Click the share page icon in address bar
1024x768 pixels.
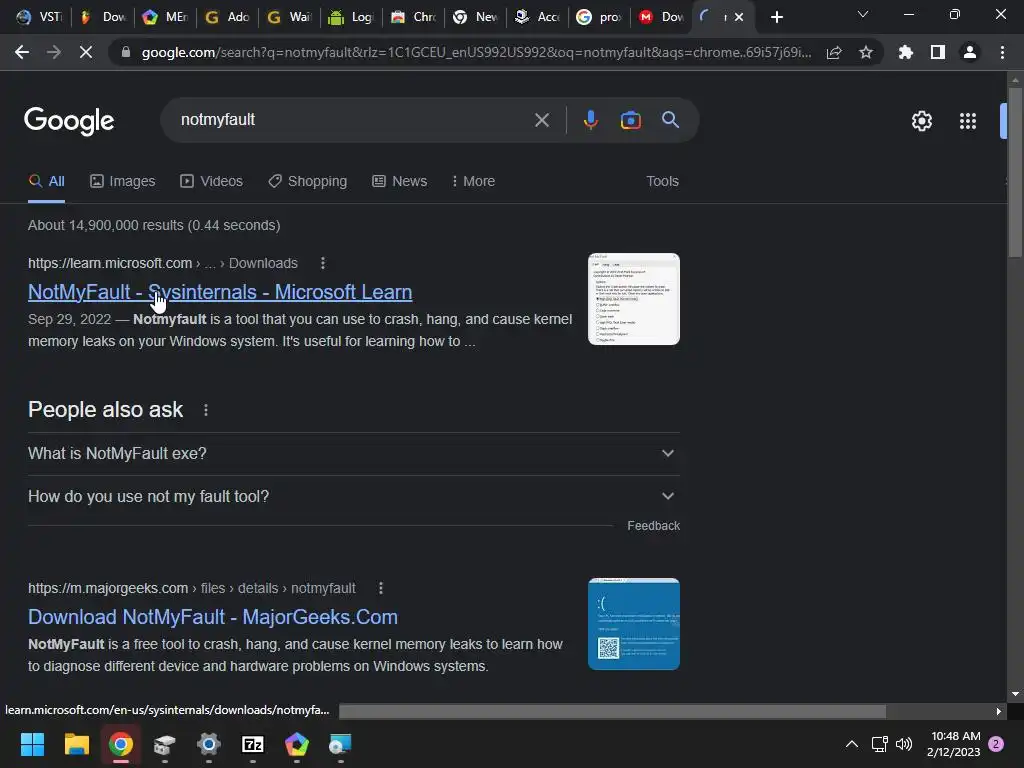click(834, 52)
